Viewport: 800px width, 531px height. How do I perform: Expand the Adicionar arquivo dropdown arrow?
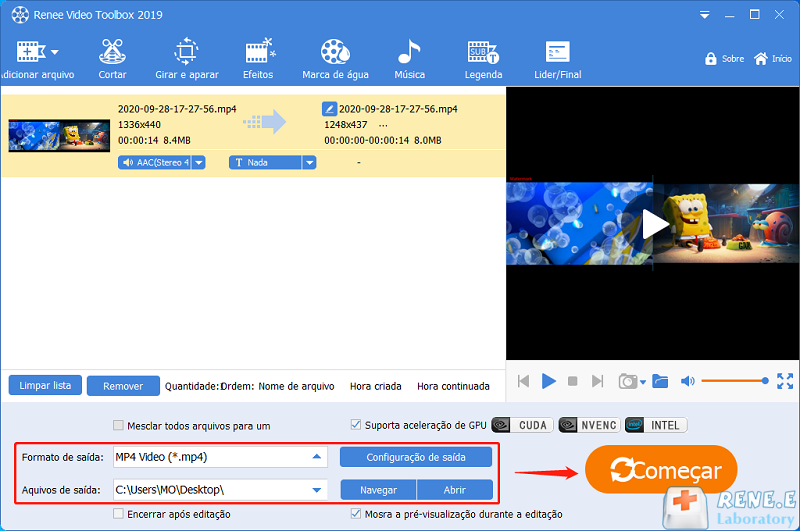[x=55, y=52]
